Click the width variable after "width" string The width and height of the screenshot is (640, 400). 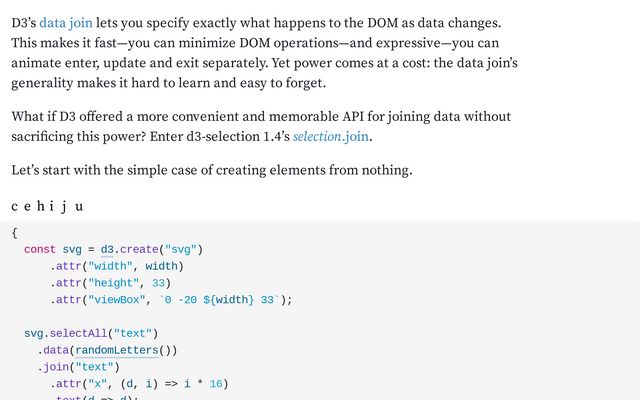(164, 266)
